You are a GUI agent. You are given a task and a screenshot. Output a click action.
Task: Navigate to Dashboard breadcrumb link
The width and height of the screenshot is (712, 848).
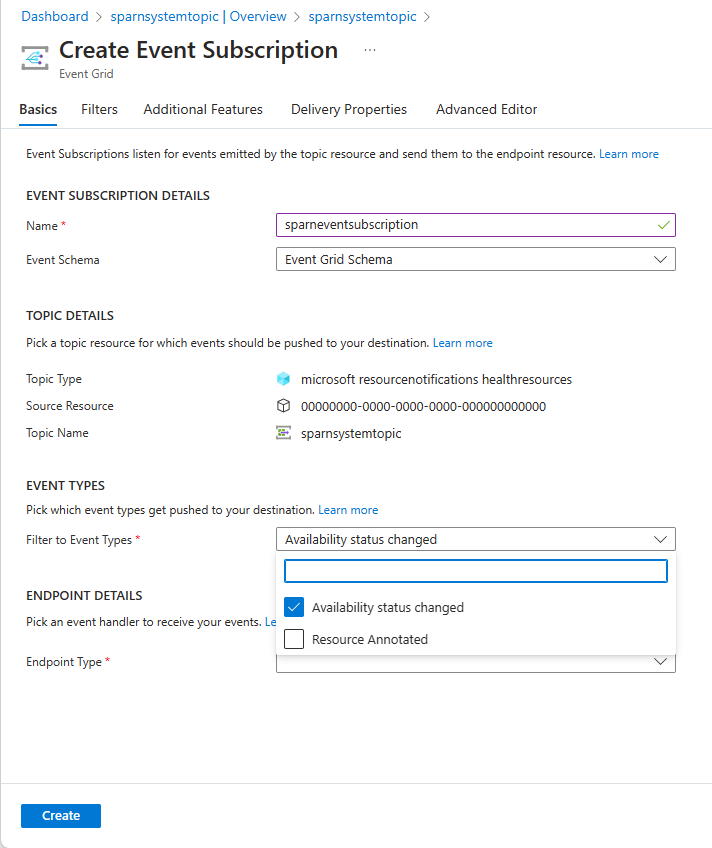[x=55, y=16]
